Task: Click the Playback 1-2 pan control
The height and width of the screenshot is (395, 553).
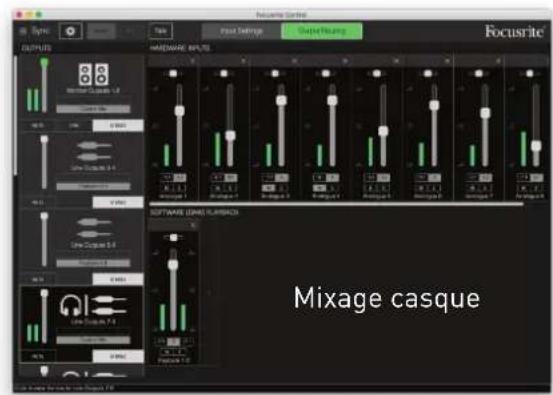Action: [173, 237]
